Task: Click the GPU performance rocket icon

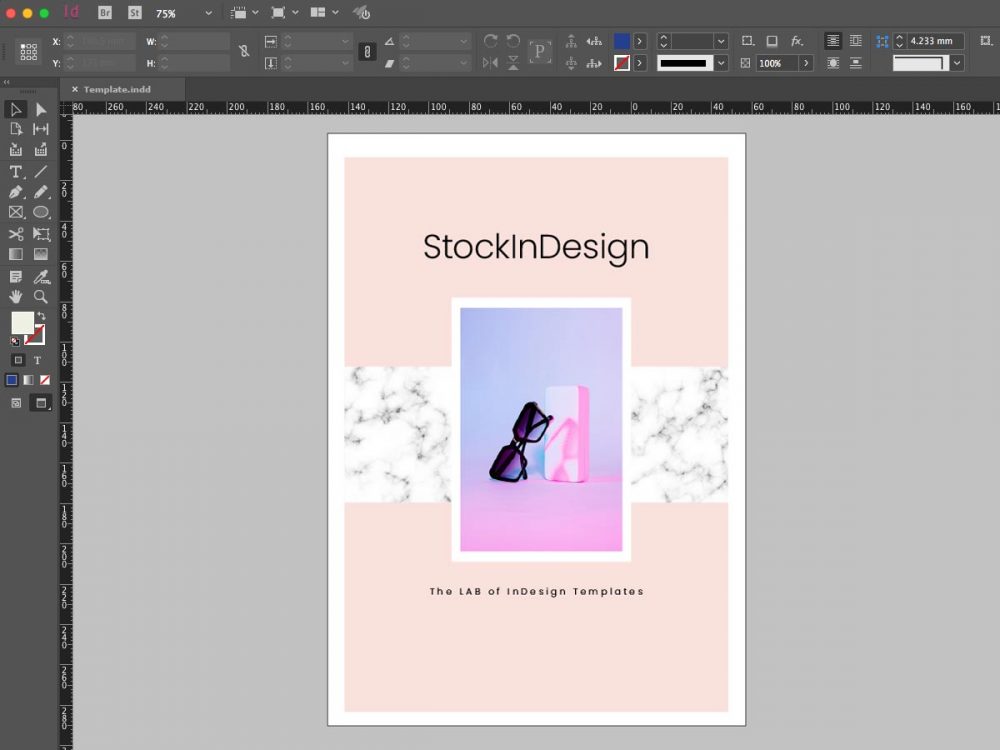Action: (362, 13)
